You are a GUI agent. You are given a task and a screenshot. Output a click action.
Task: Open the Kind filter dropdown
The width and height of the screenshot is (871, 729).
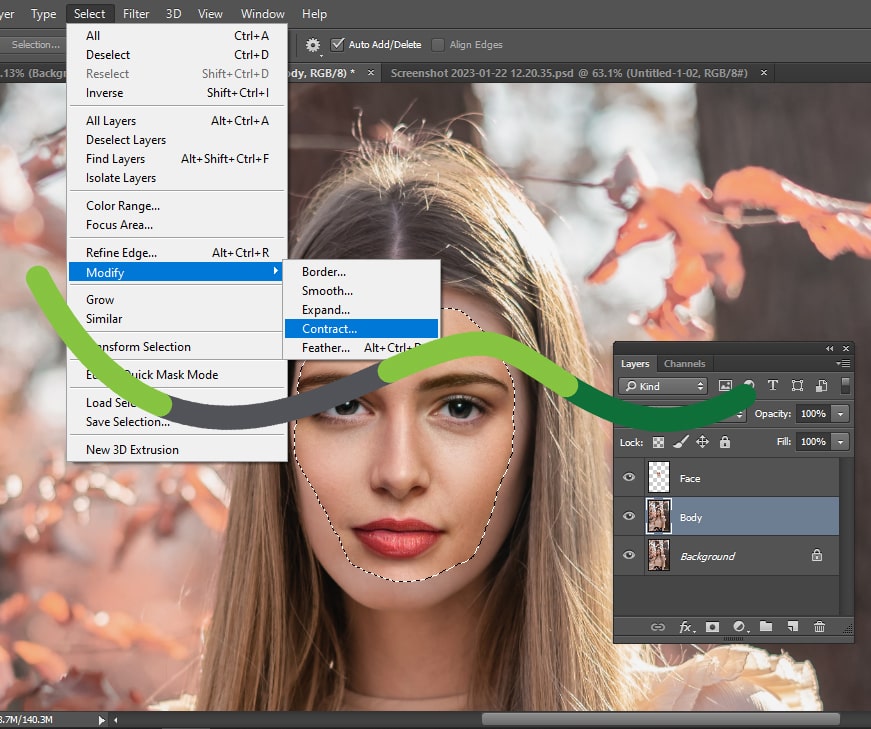663,386
